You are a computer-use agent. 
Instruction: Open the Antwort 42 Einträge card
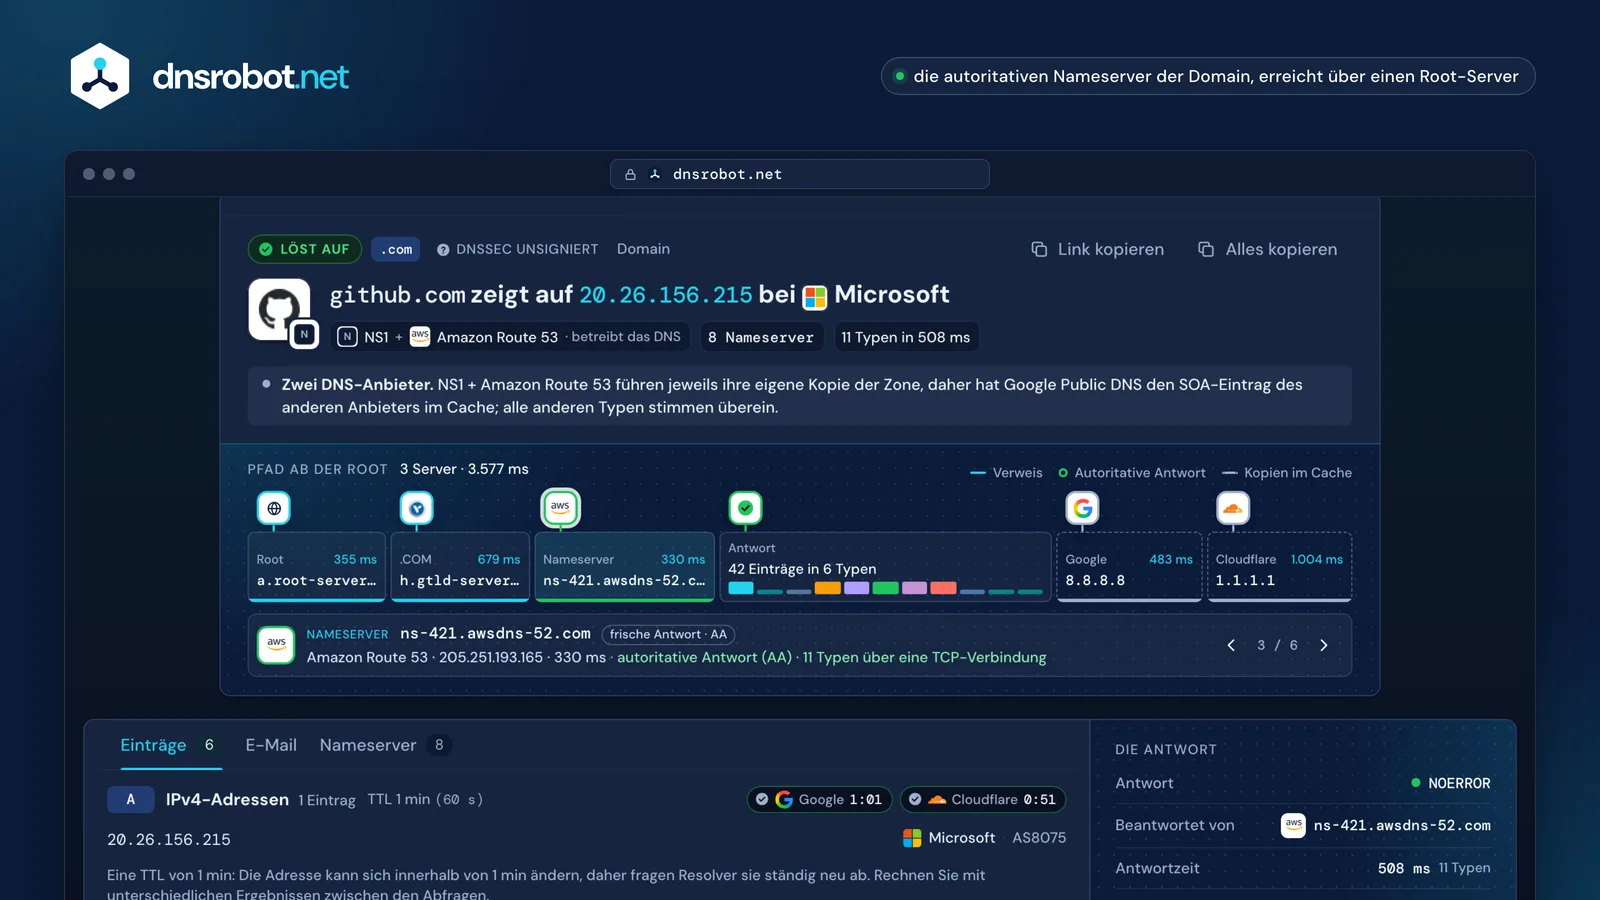pyautogui.click(x=885, y=567)
